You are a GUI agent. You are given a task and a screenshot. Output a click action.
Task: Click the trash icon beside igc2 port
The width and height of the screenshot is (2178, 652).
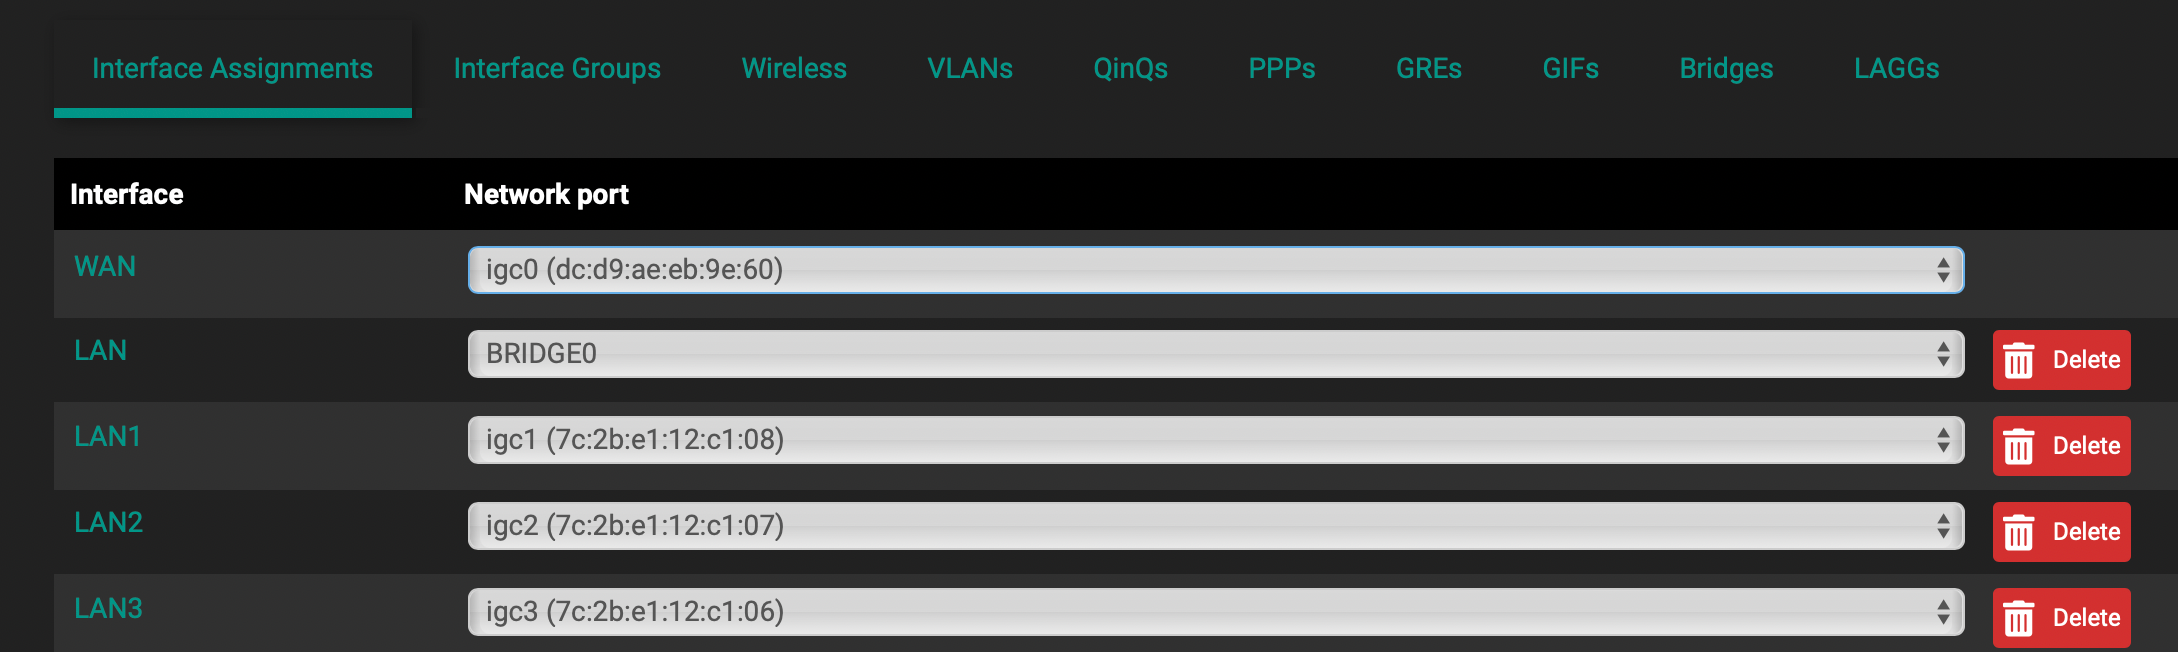coord(2019,532)
